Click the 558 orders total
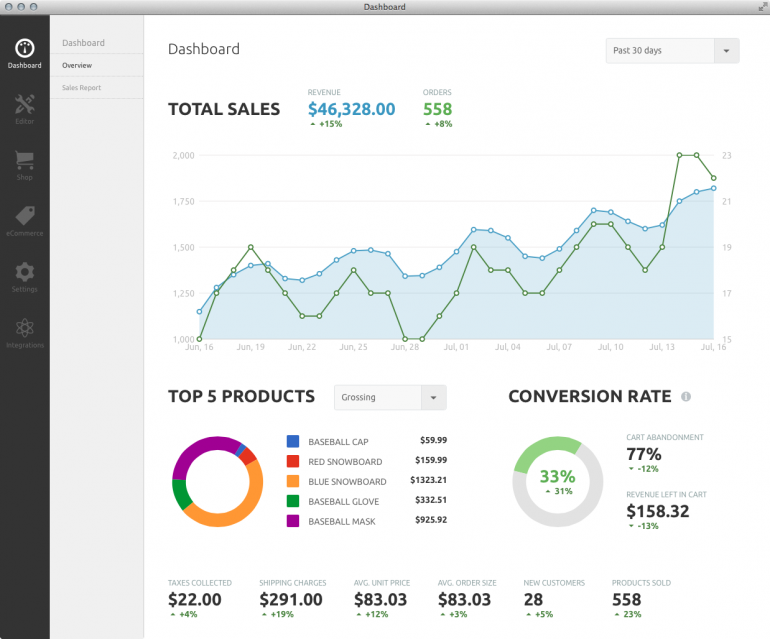The width and height of the screenshot is (770, 639). (x=437, y=109)
